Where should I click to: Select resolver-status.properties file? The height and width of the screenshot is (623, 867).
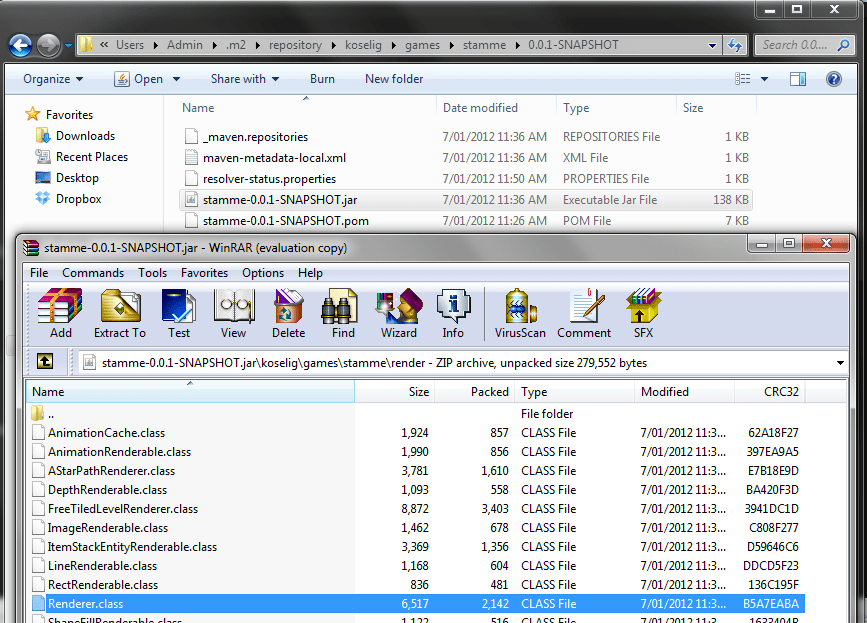(x=466, y=179)
